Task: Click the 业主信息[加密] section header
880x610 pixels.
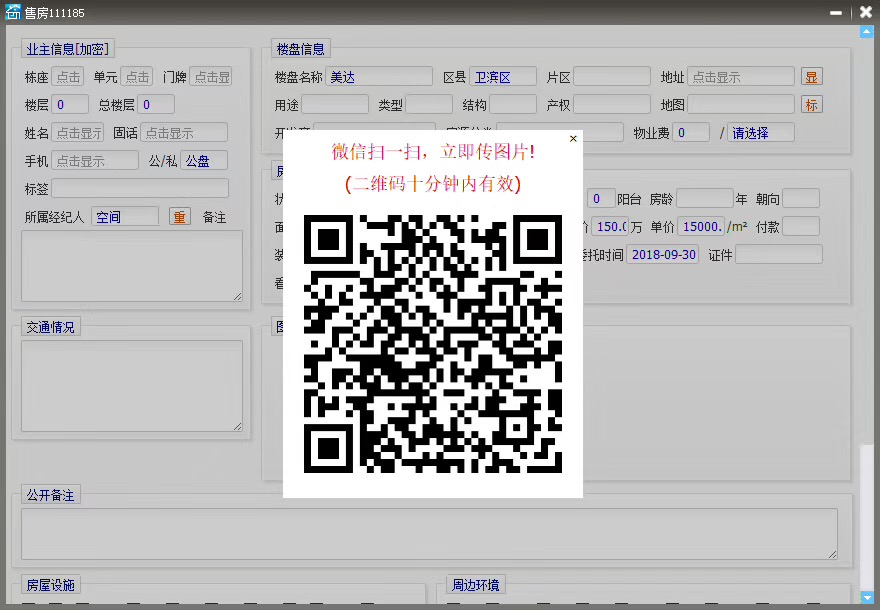Action: 67,49
